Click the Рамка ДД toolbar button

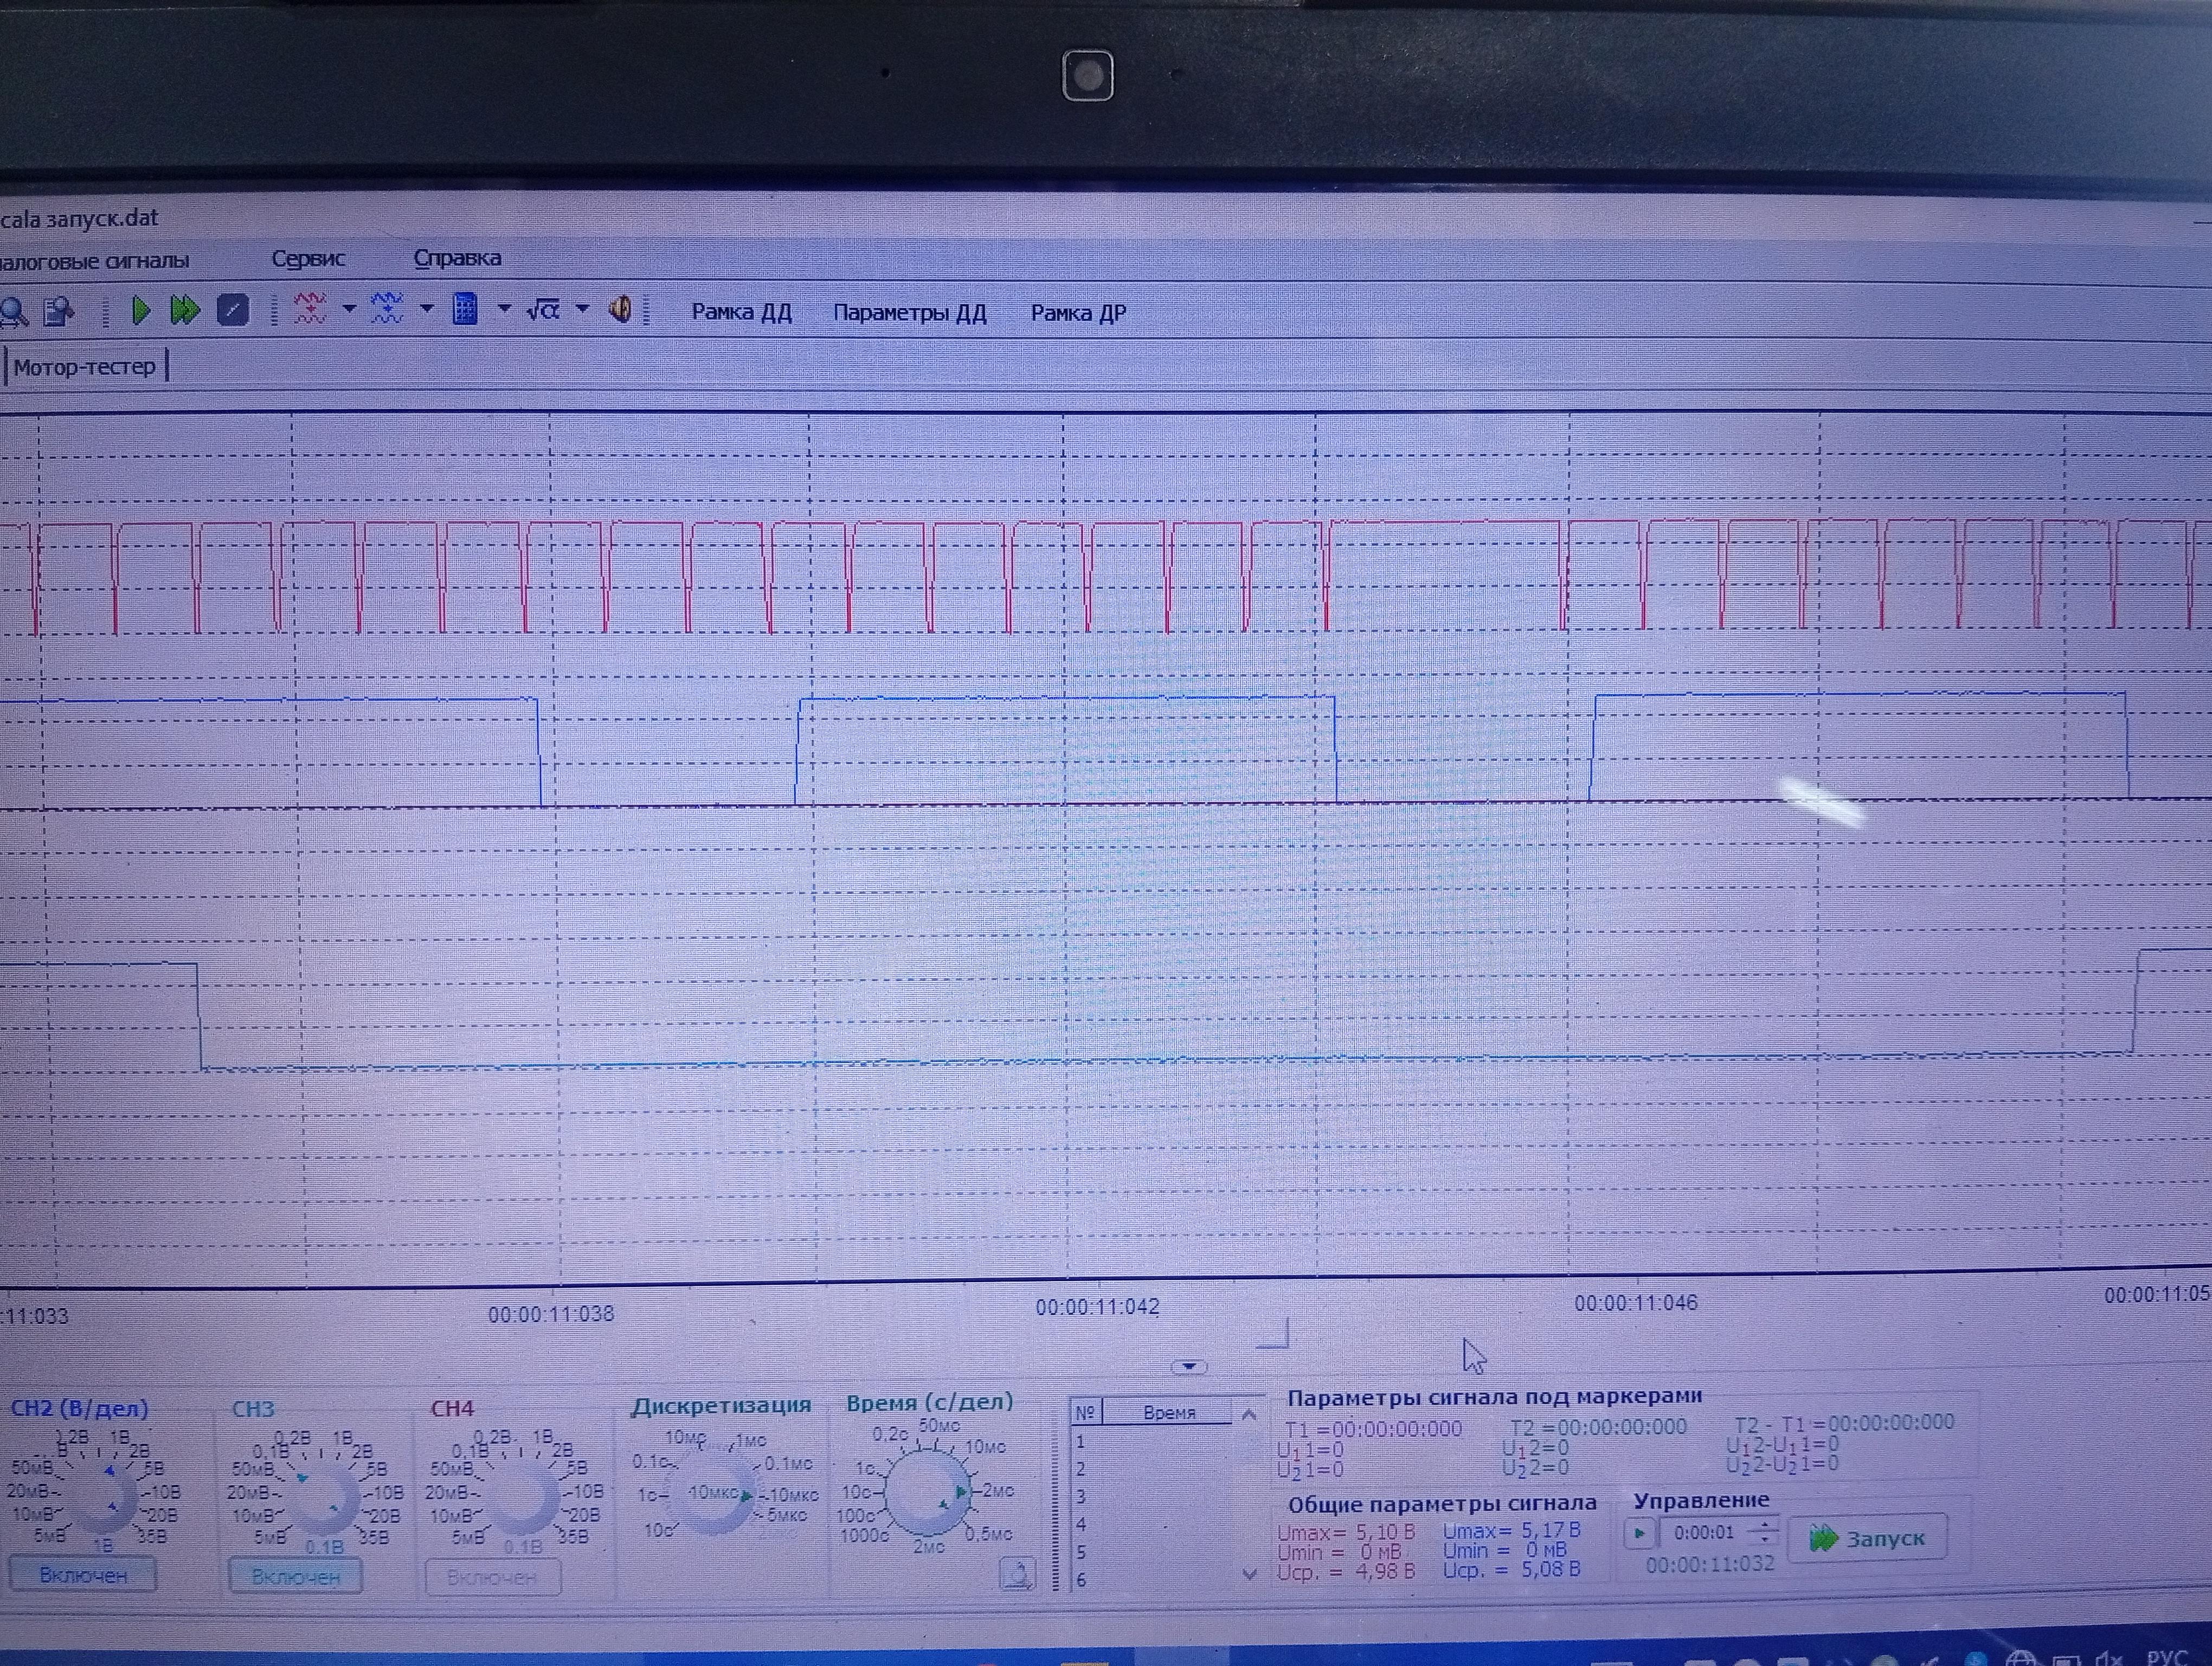pyautogui.click(x=742, y=312)
